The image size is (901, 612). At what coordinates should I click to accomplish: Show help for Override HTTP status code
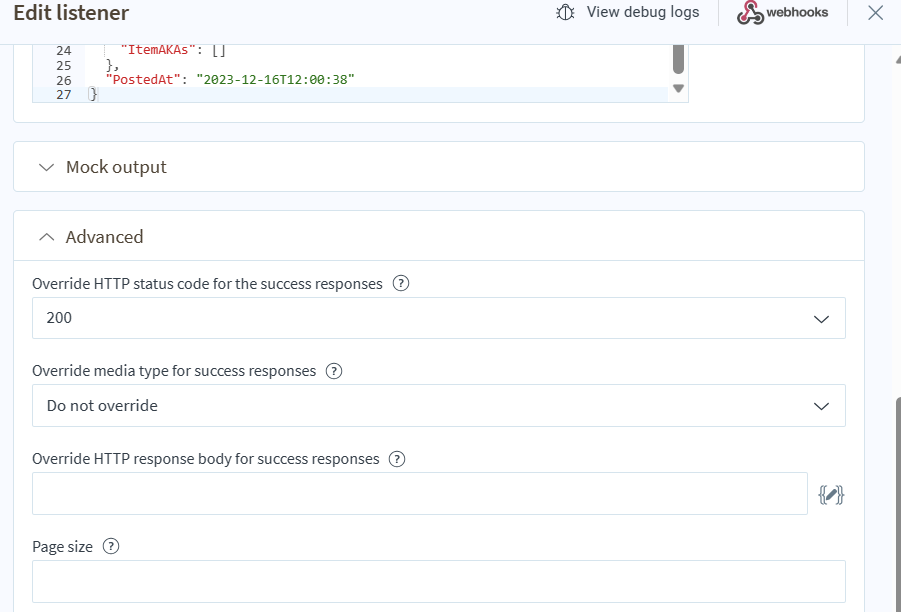click(x=401, y=283)
